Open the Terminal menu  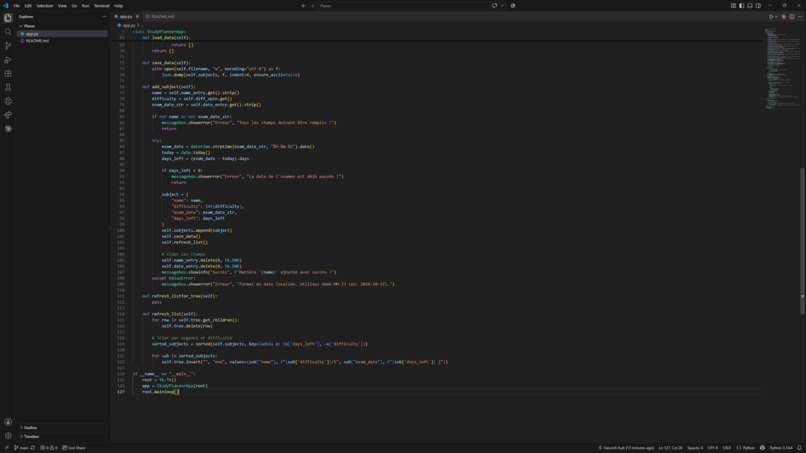[x=101, y=6]
